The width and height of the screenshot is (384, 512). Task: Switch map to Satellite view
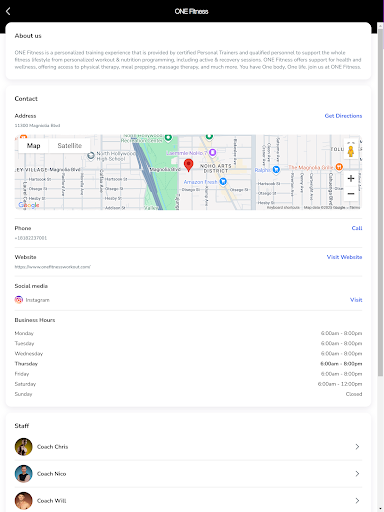pyautogui.click(x=69, y=146)
